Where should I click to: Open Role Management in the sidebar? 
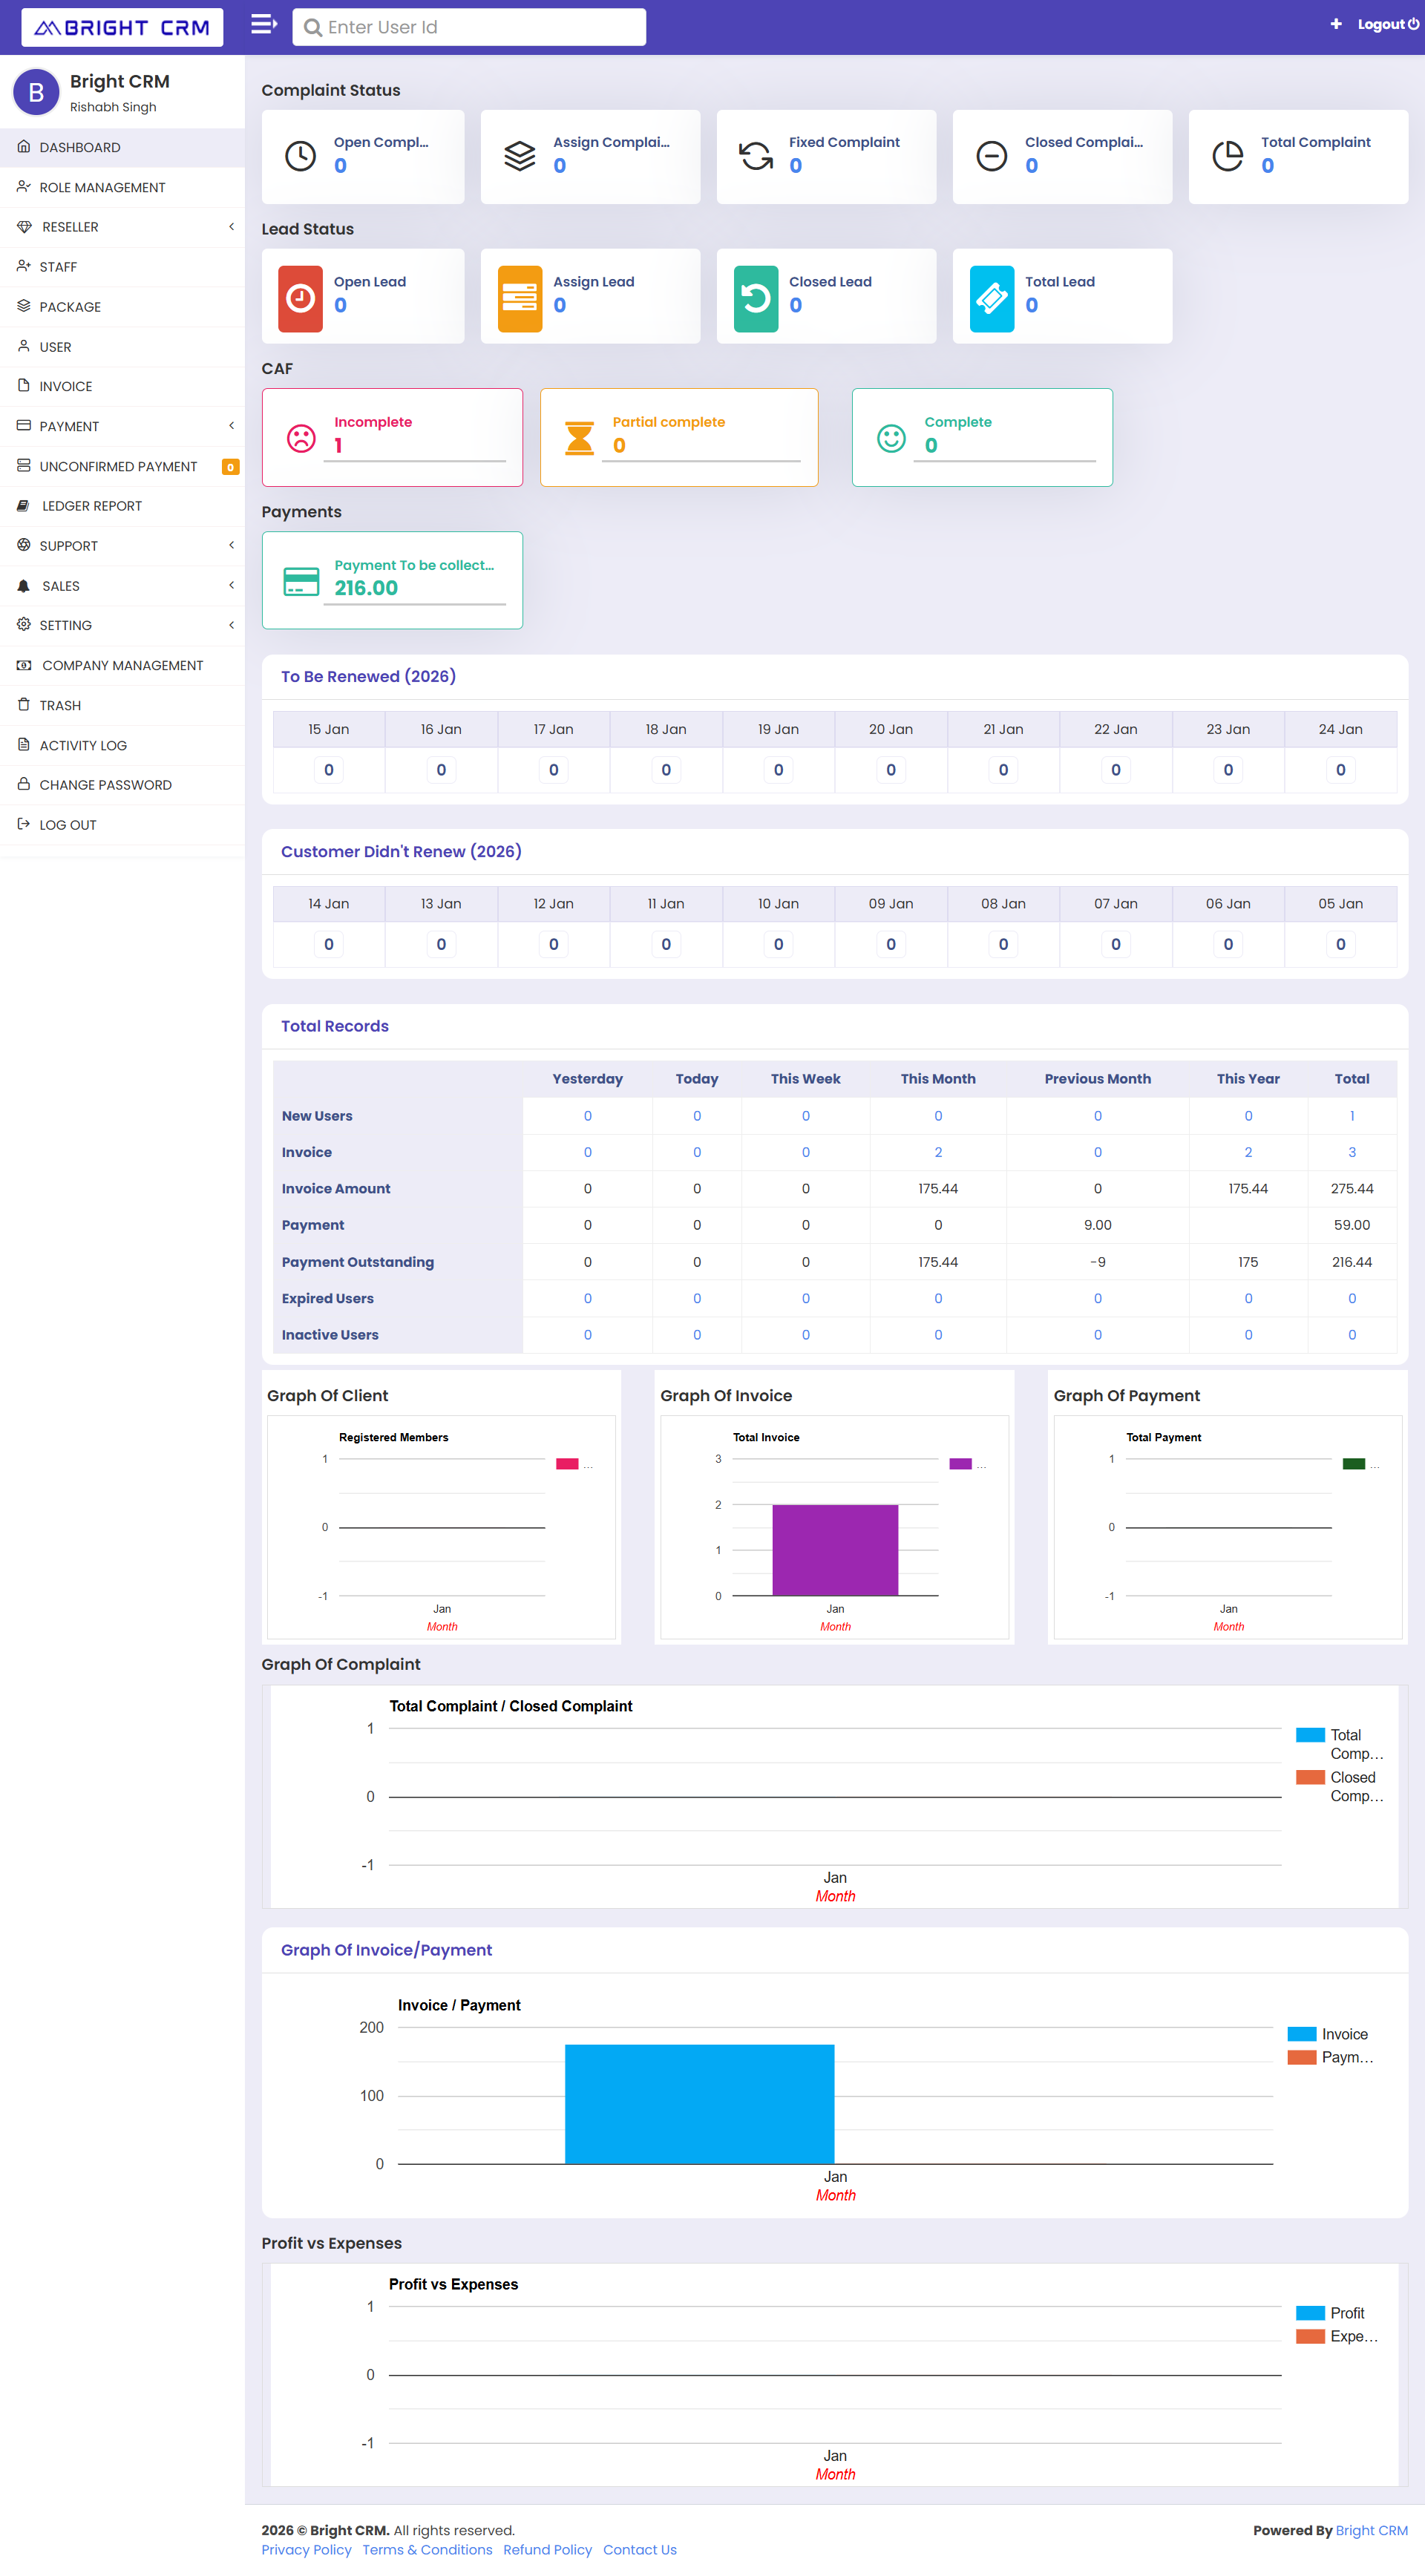pos(122,187)
